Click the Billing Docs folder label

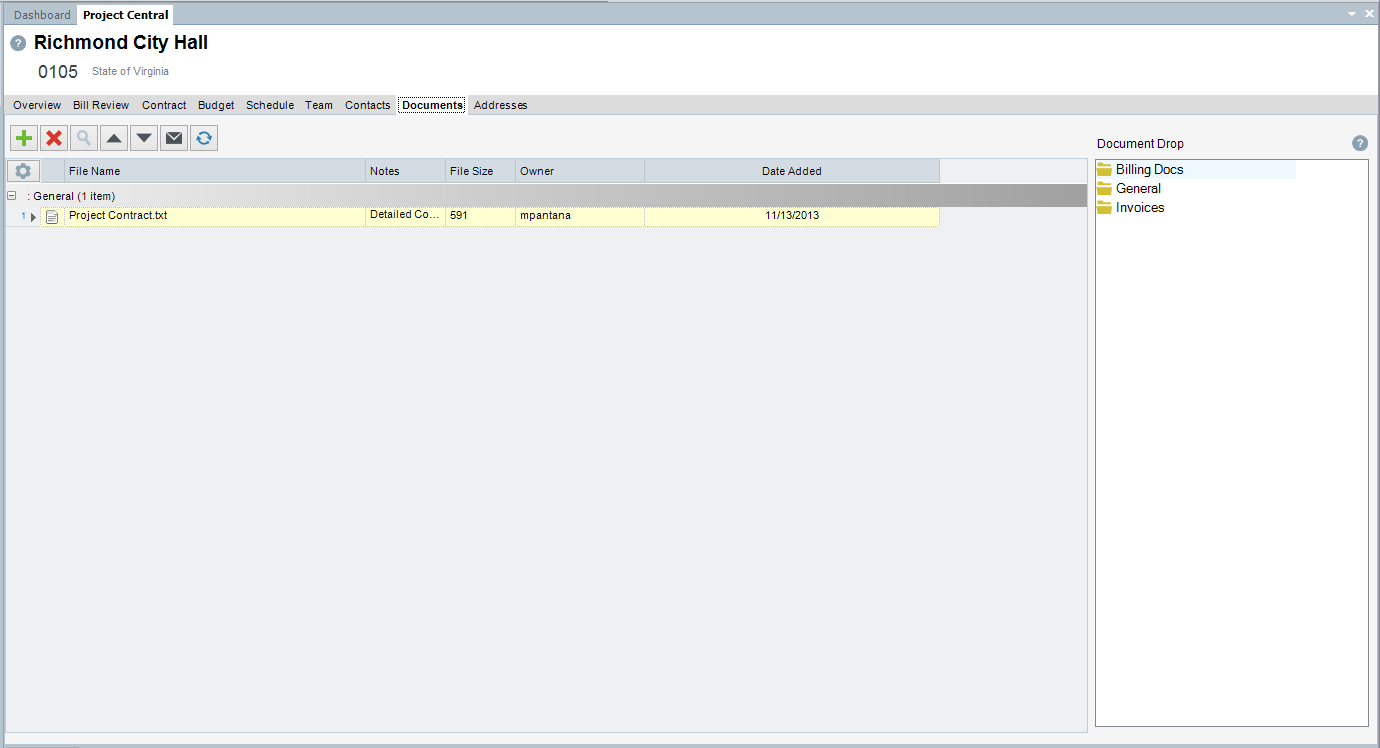tap(1150, 170)
